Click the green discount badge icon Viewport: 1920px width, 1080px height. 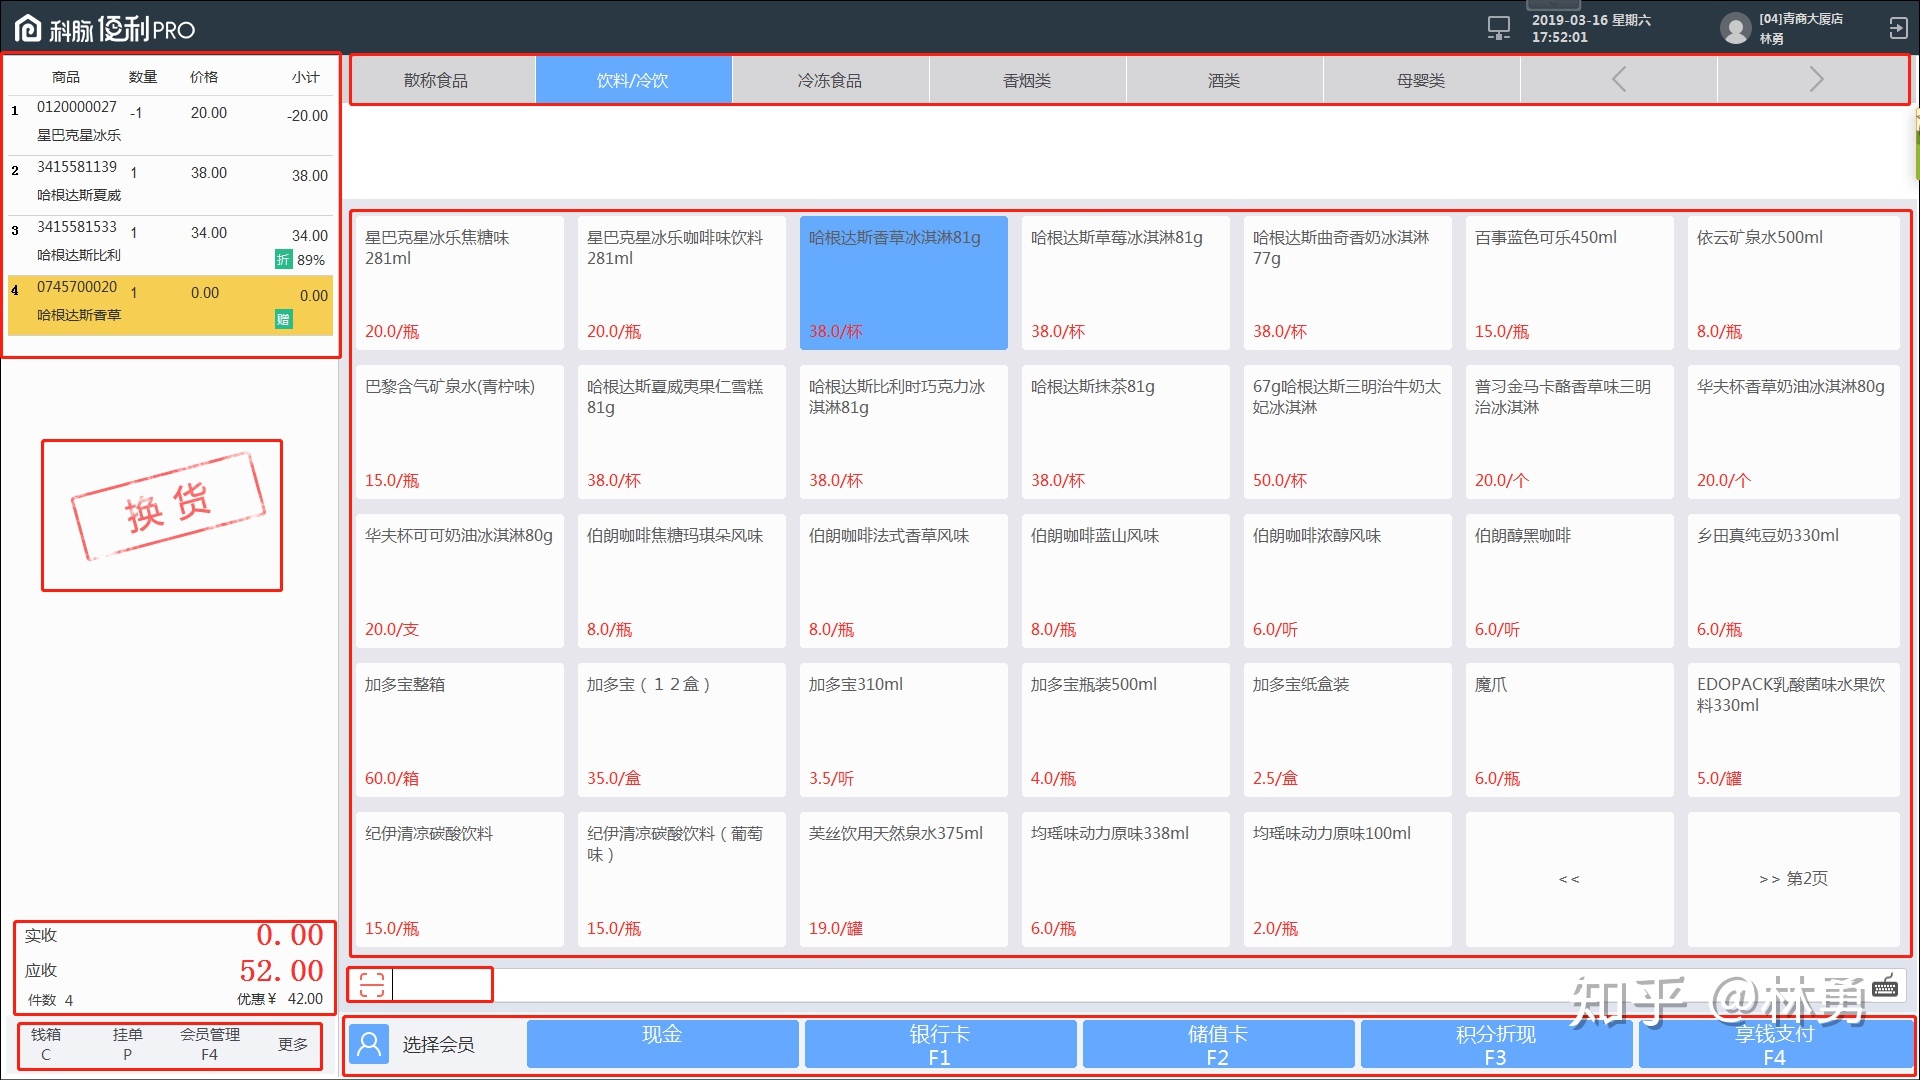click(x=283, y=260)
